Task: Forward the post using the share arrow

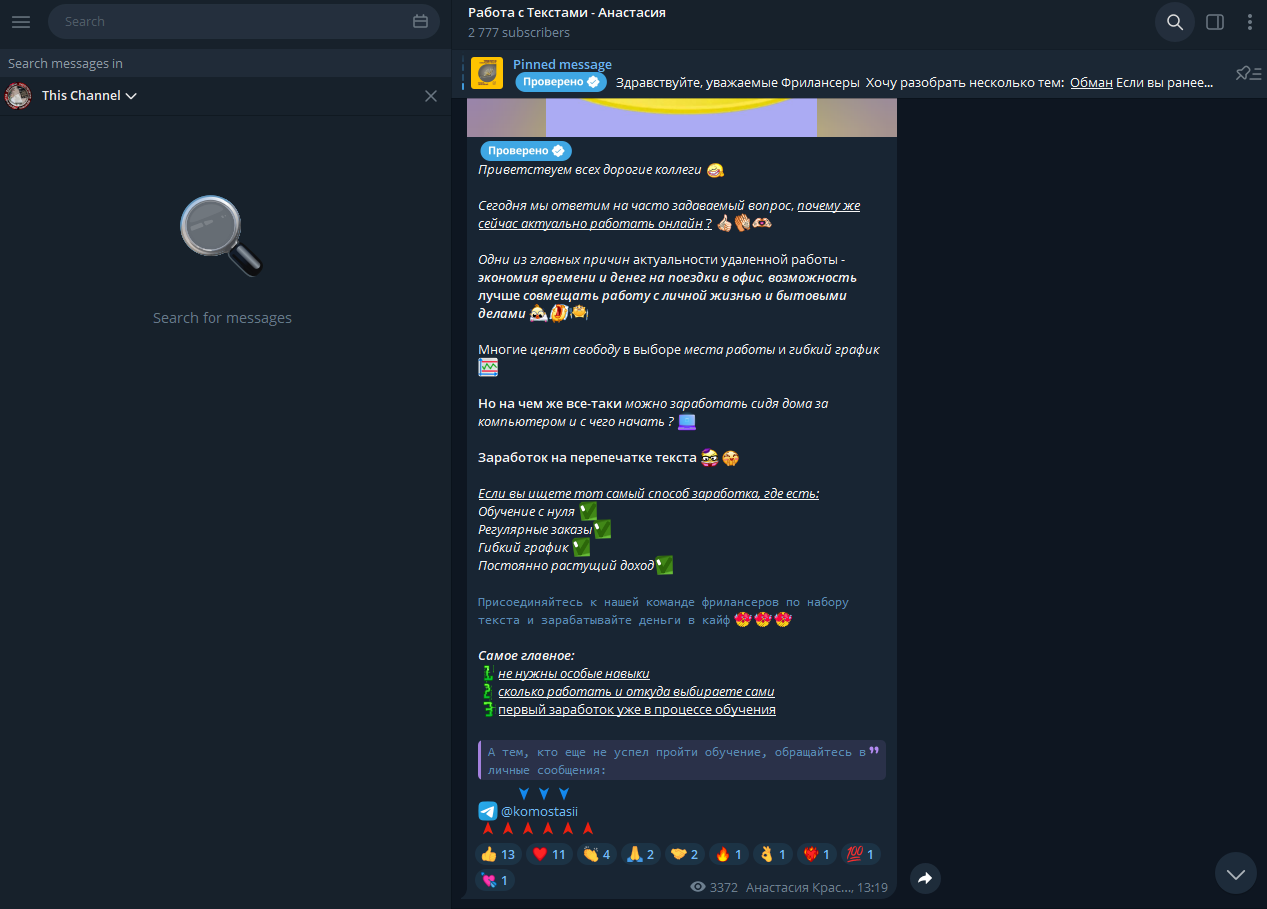Action: [925, 878]
